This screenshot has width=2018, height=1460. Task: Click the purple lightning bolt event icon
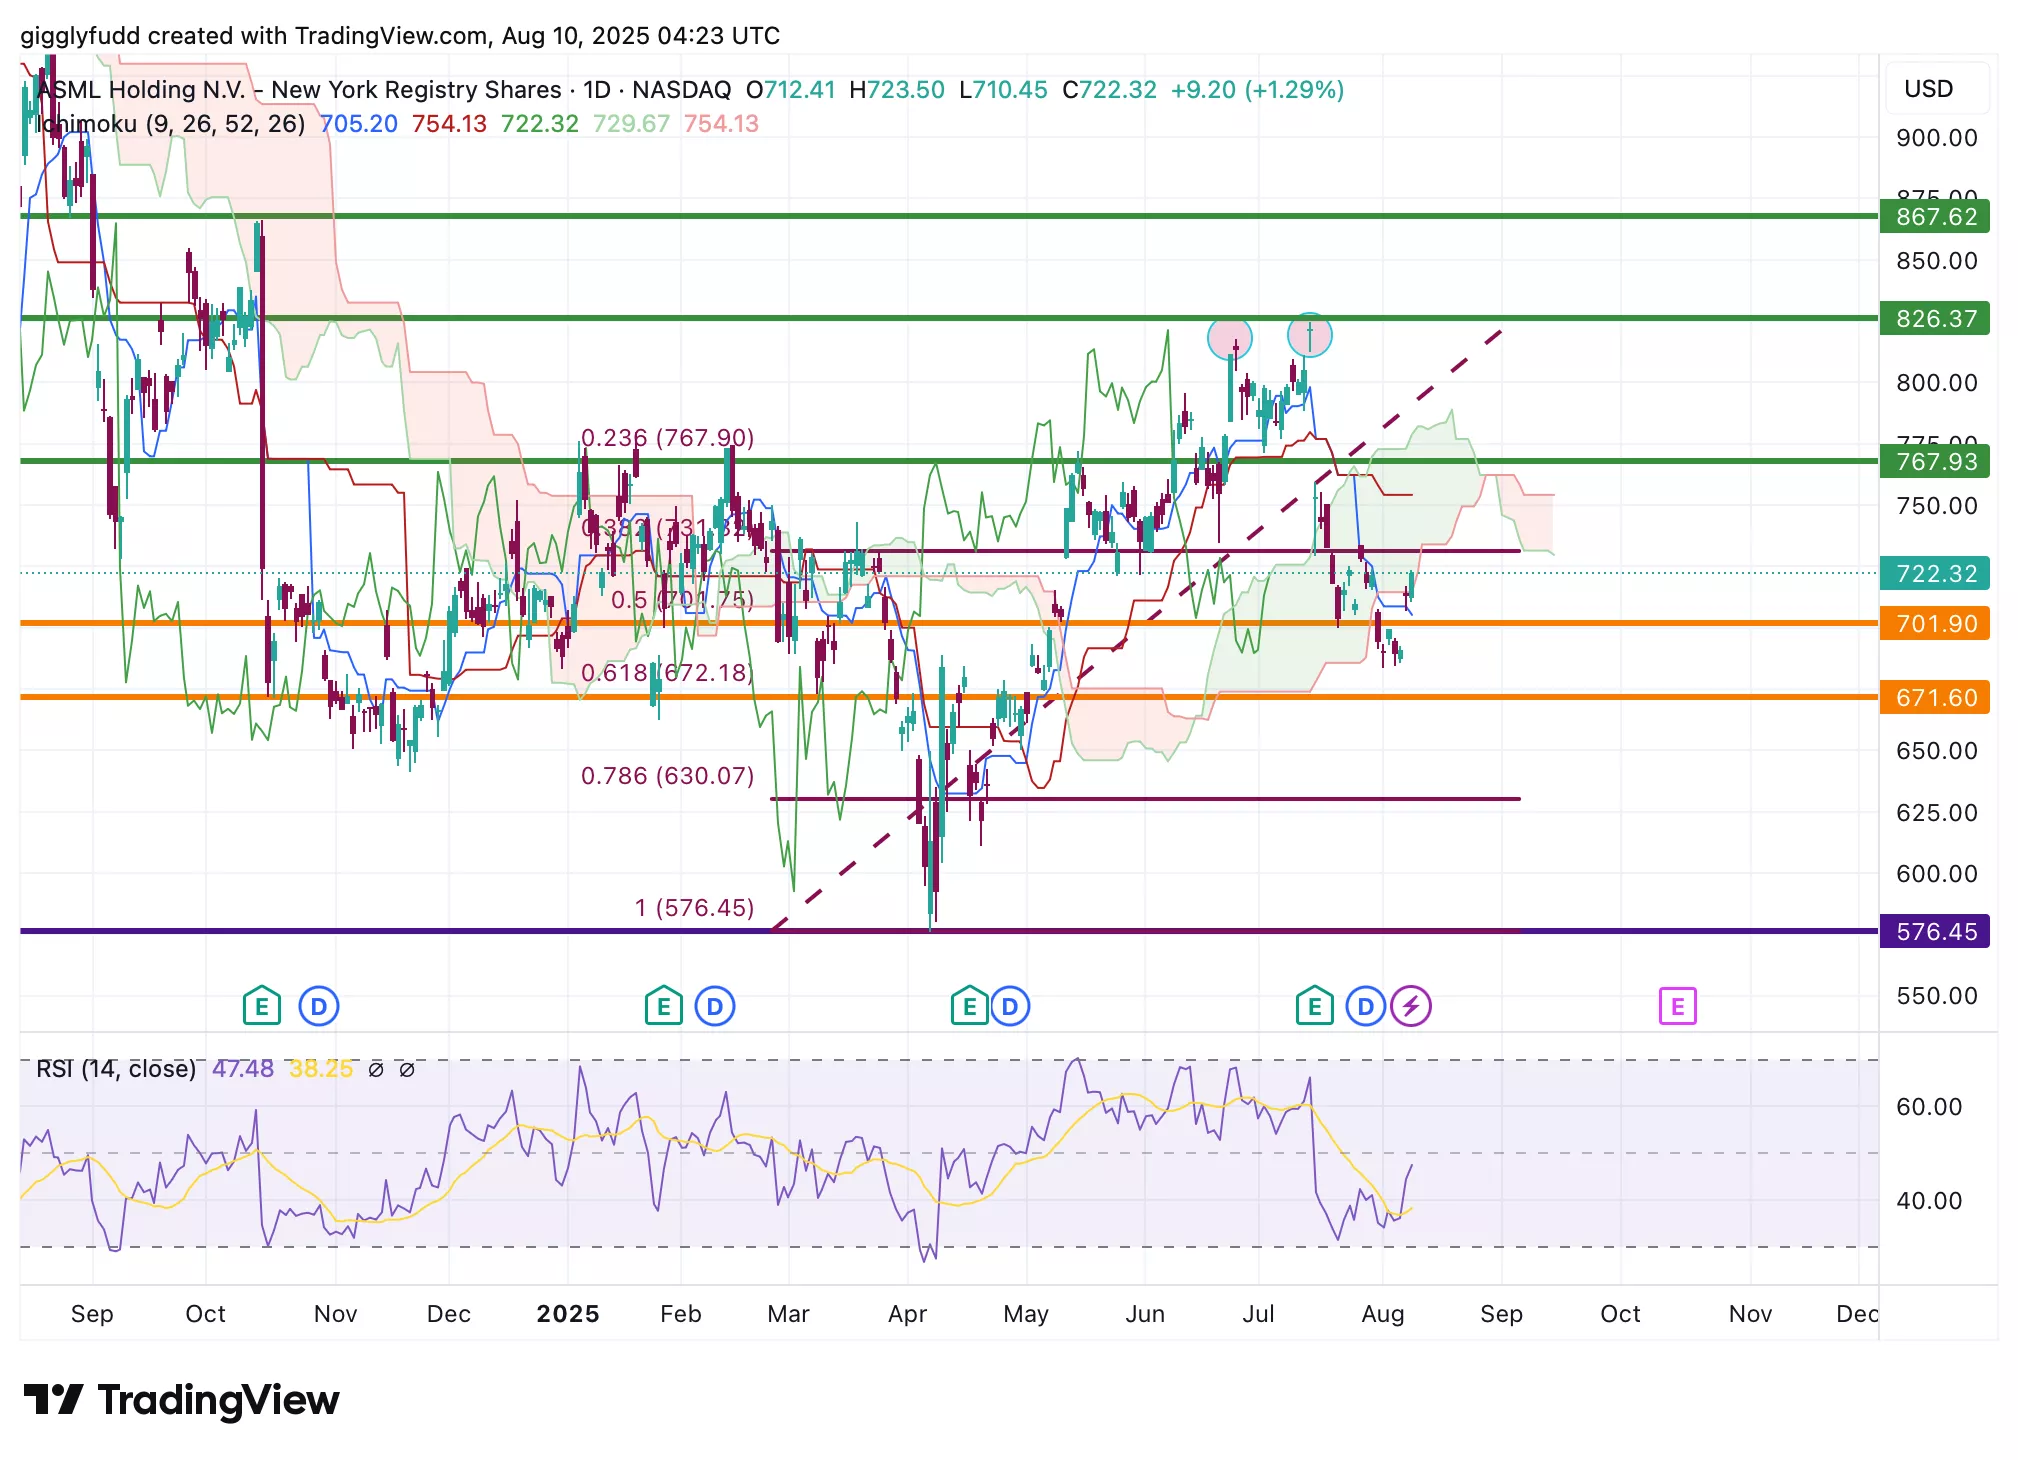[1411, 1006]
